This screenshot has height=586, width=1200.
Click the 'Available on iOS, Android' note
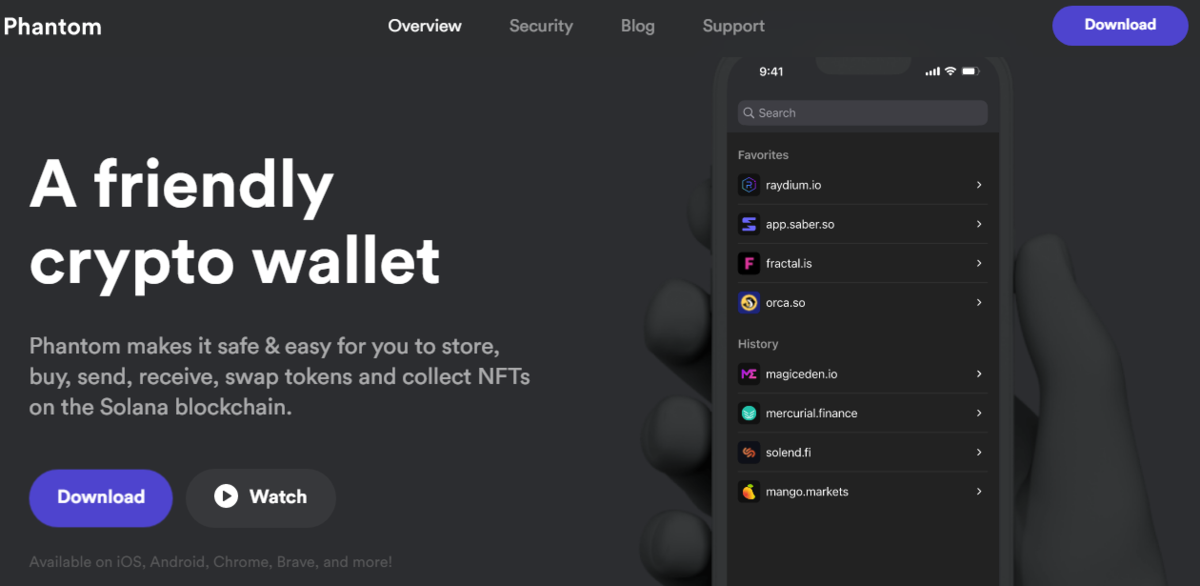click(211, 562)
